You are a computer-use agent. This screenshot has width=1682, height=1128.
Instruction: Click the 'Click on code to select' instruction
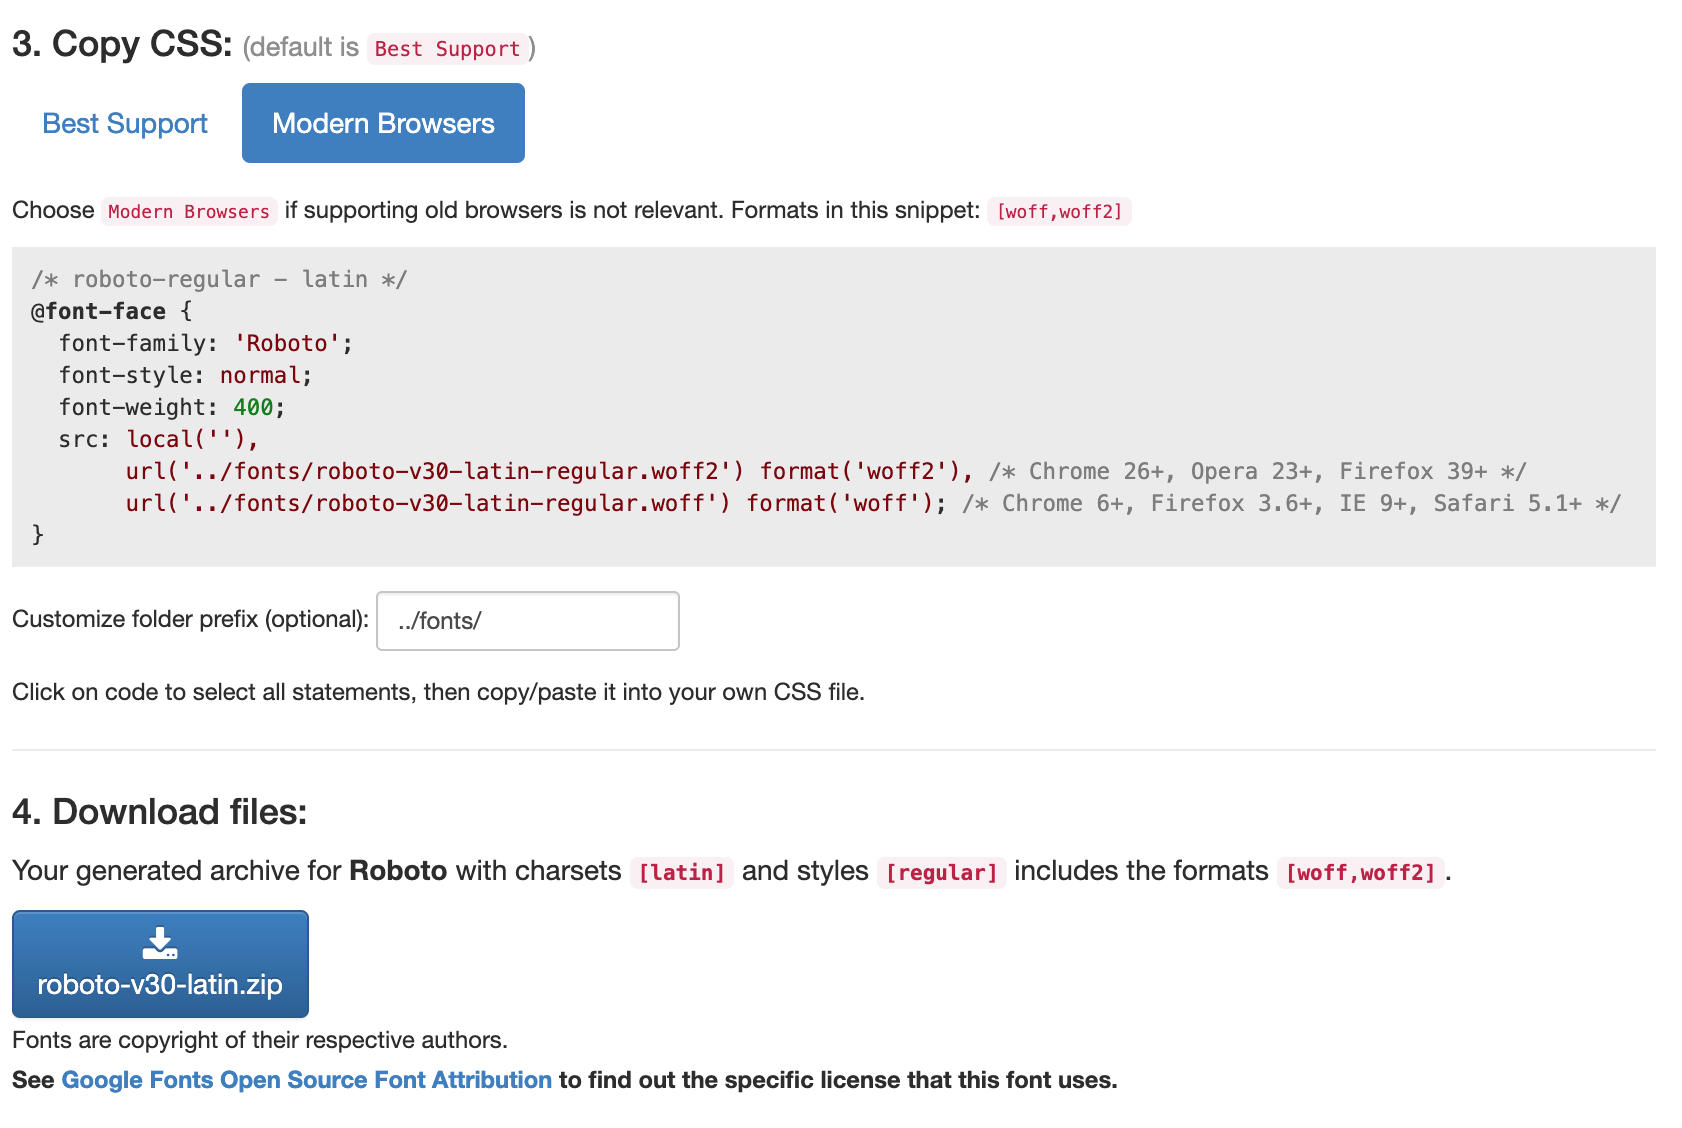pyautogui.click(x=438, y=692)
